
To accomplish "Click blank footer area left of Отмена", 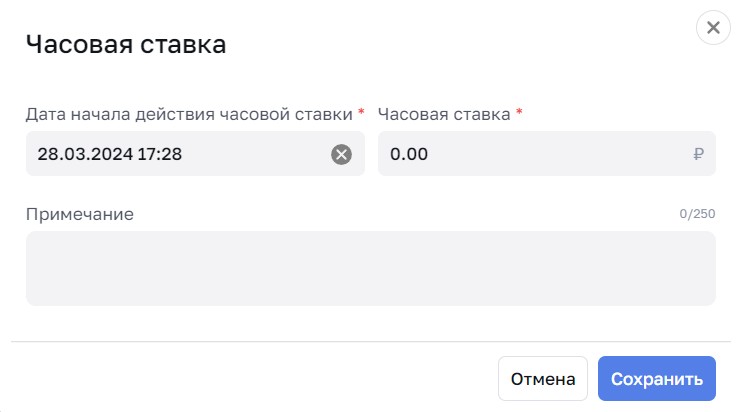I will tap(250, 379).
